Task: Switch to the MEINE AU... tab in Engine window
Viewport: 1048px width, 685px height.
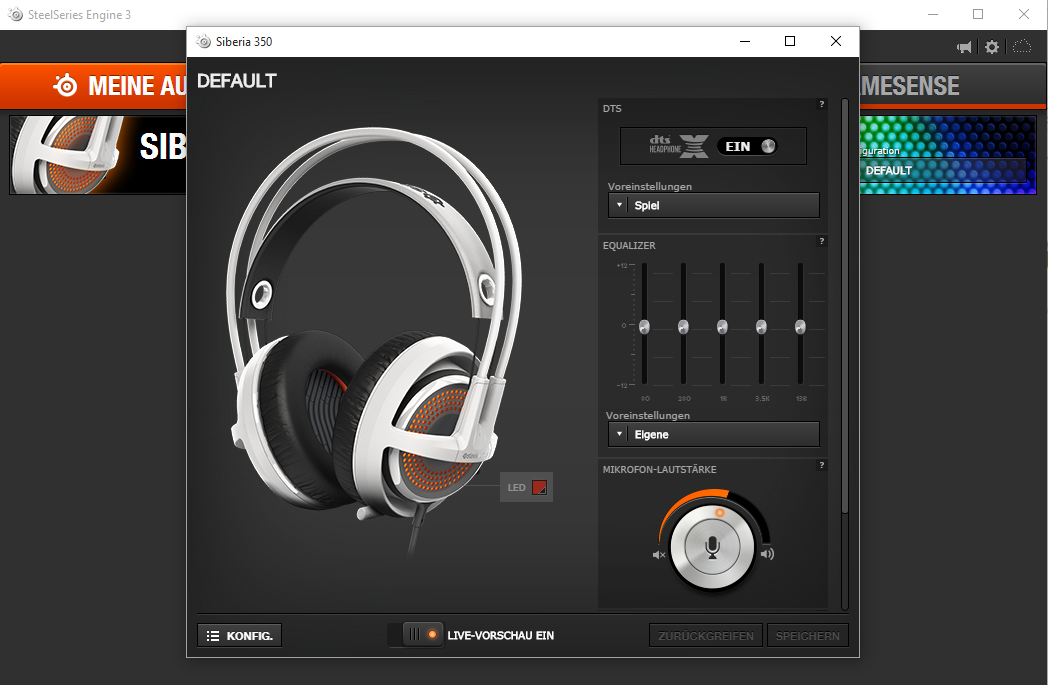Action: pyautogui.click(x=94, y=86)
